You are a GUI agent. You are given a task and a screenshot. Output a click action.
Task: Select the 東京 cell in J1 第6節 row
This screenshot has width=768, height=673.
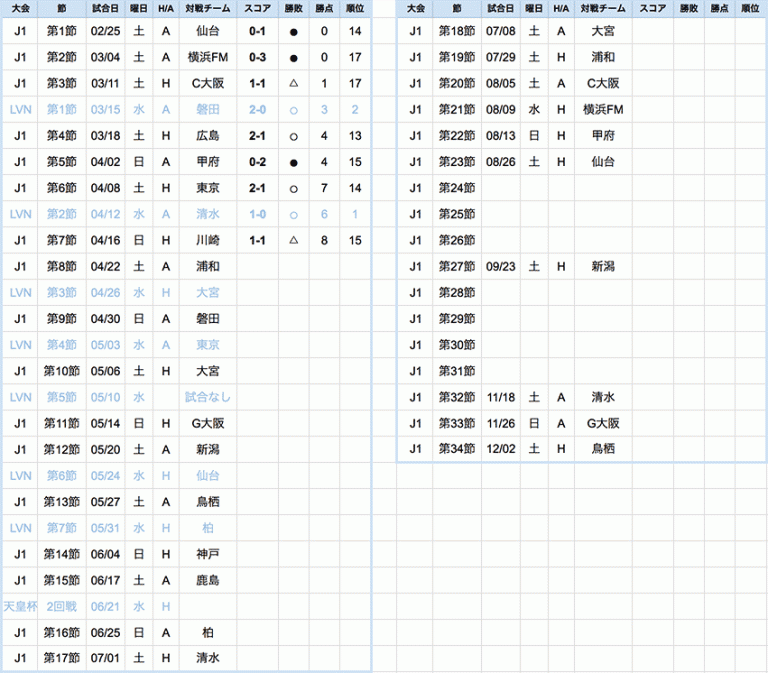(x=208, y=188)
